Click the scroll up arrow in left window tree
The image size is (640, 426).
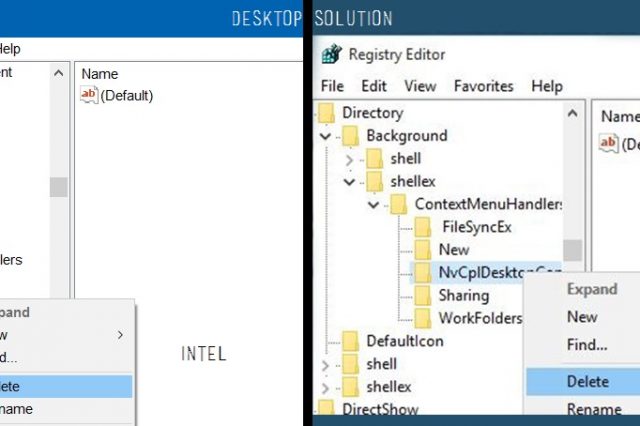coord(59,73)
